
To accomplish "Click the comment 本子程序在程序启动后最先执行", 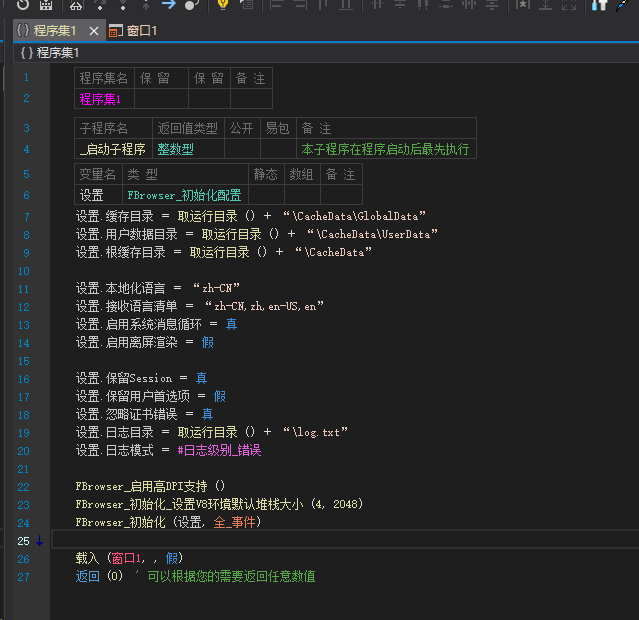I will [x=385, y=149].
